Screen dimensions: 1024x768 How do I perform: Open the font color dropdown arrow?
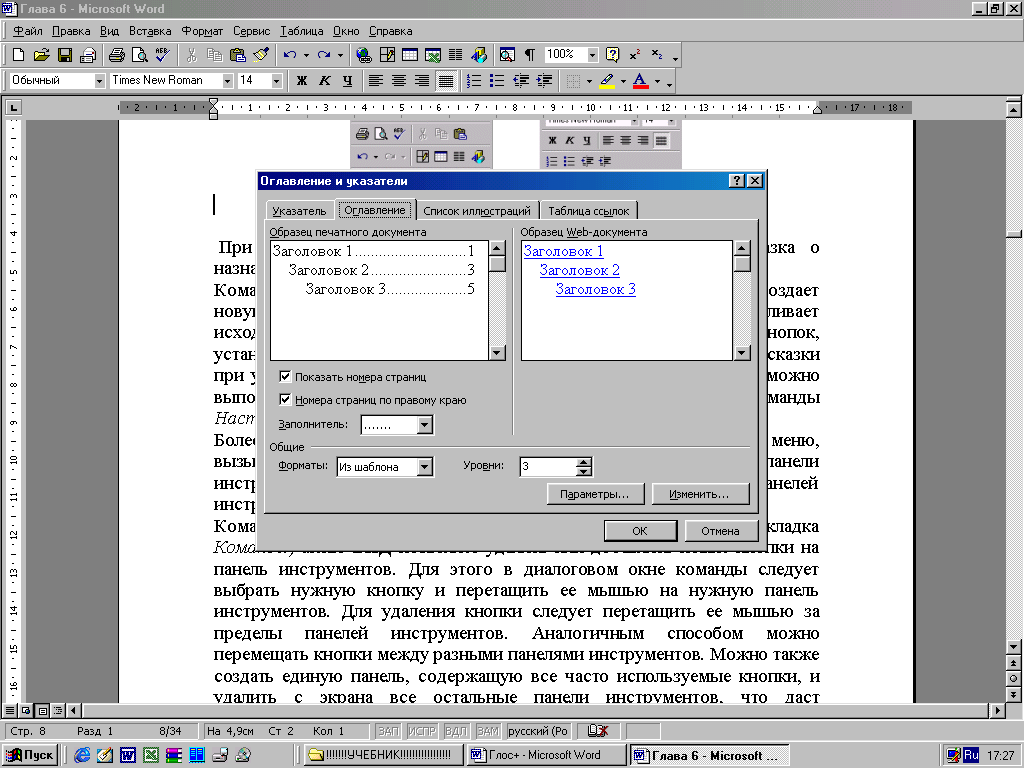[658, 81]
